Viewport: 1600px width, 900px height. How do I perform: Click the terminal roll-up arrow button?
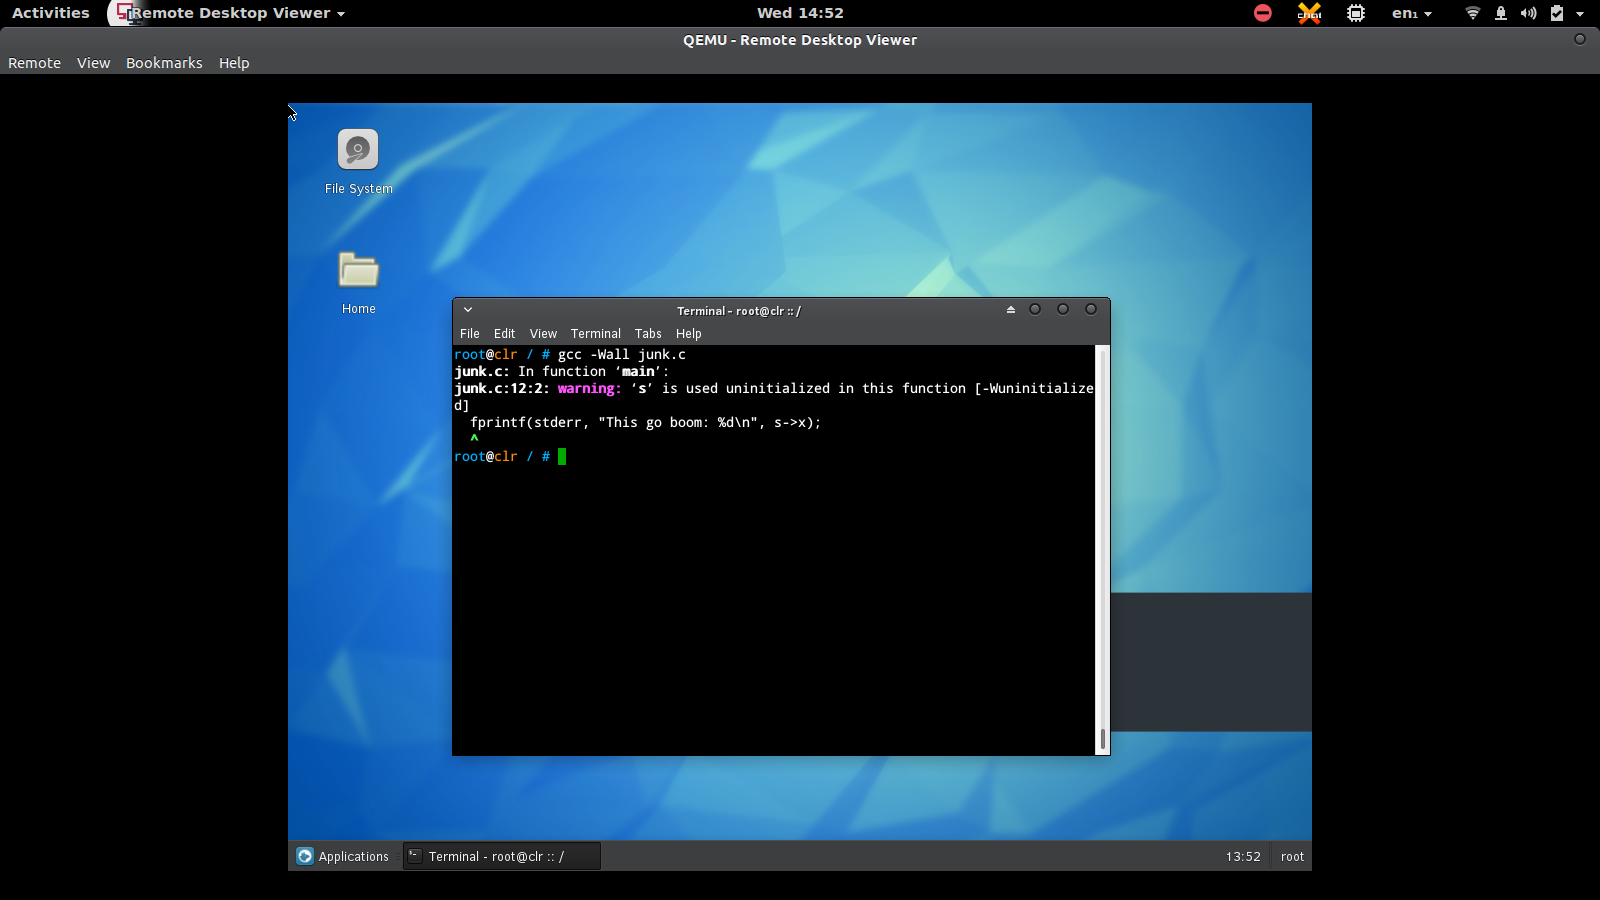(x=1011, y=310)
